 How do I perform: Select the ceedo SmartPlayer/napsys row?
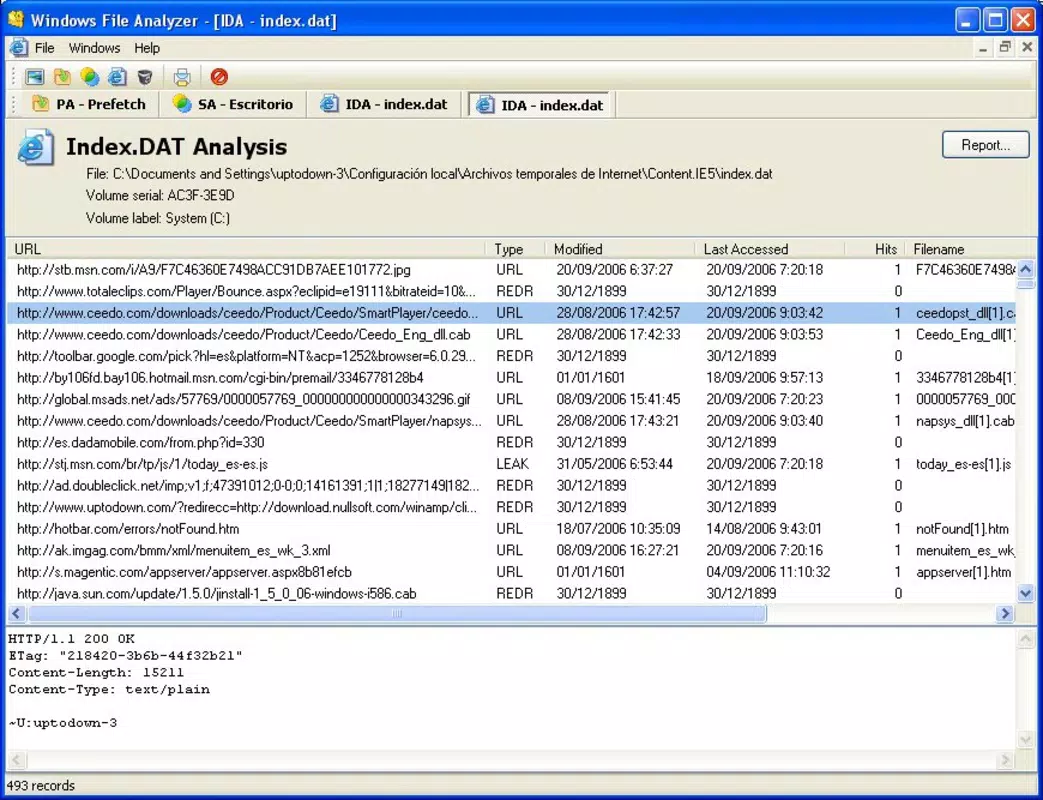[511, 421]
